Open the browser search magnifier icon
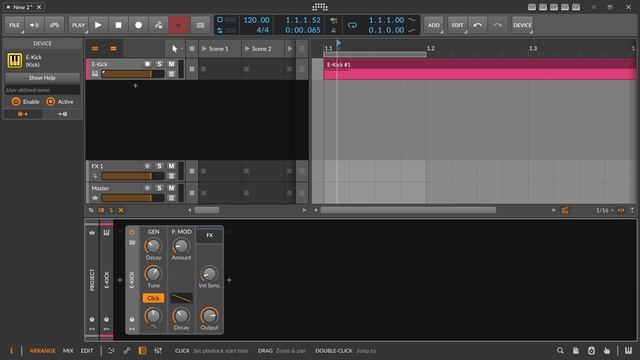The height and width of the screenshot is (360, 640). 560,351
